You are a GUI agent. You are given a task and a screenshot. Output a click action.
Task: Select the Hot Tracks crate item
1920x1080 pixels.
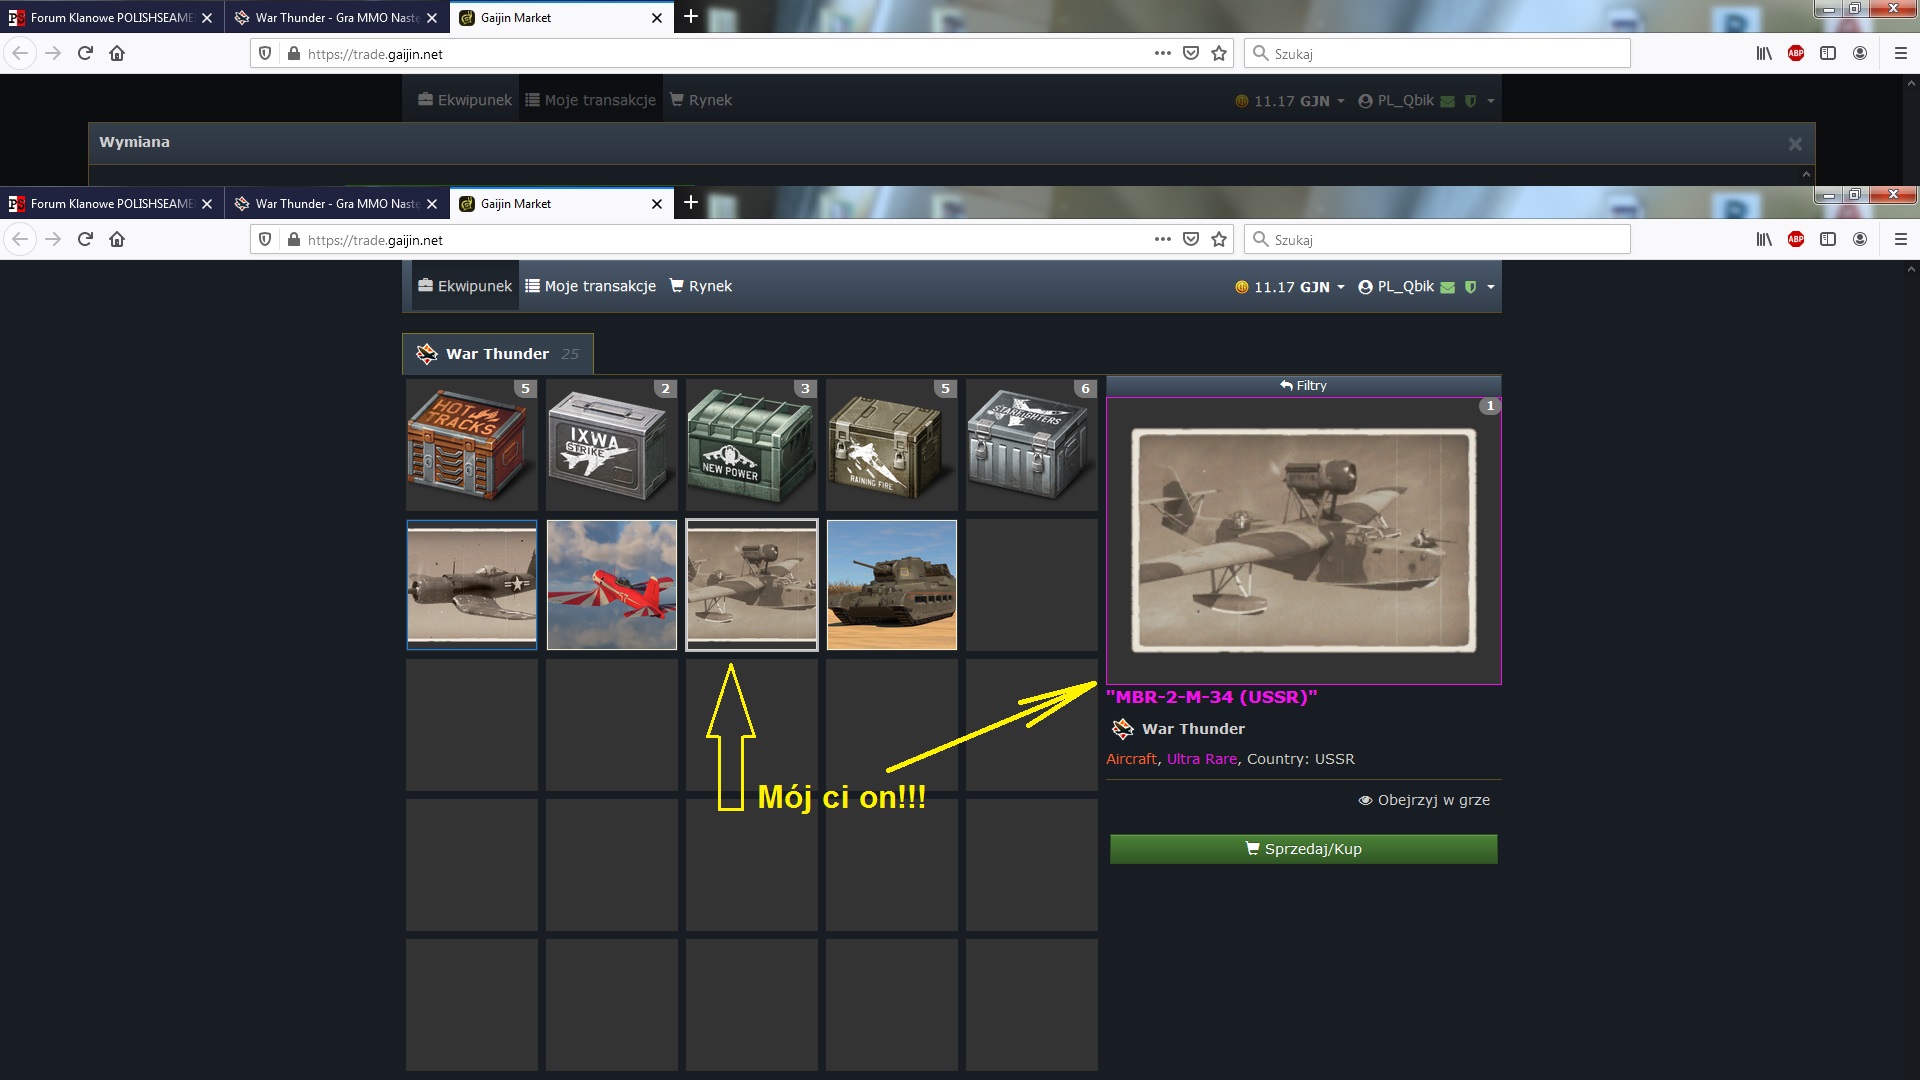pyautogui.click(x=471, y=445)
